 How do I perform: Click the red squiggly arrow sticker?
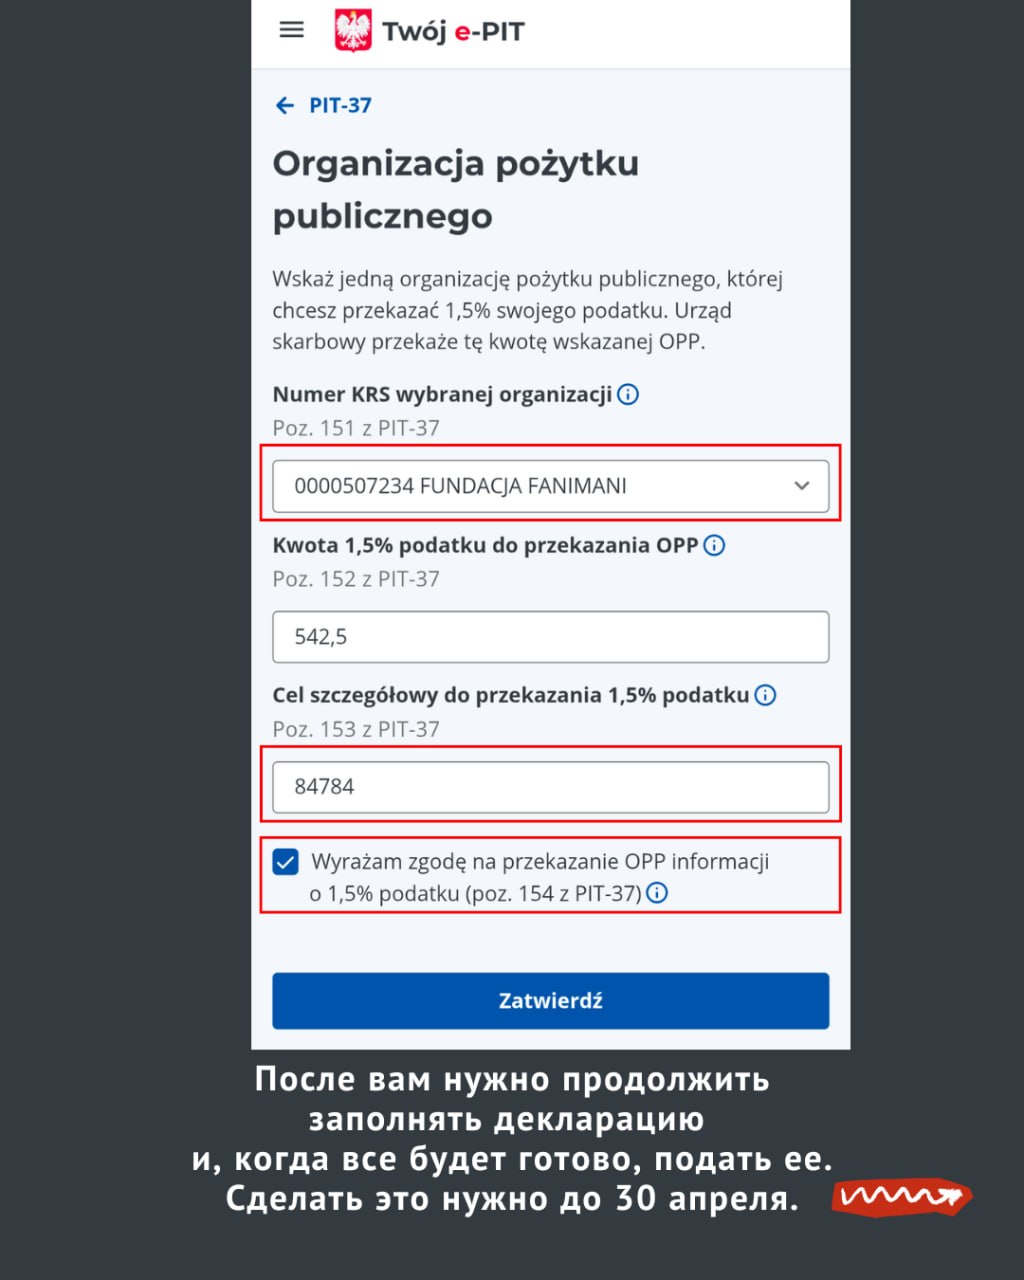[x=901, y=1196]
